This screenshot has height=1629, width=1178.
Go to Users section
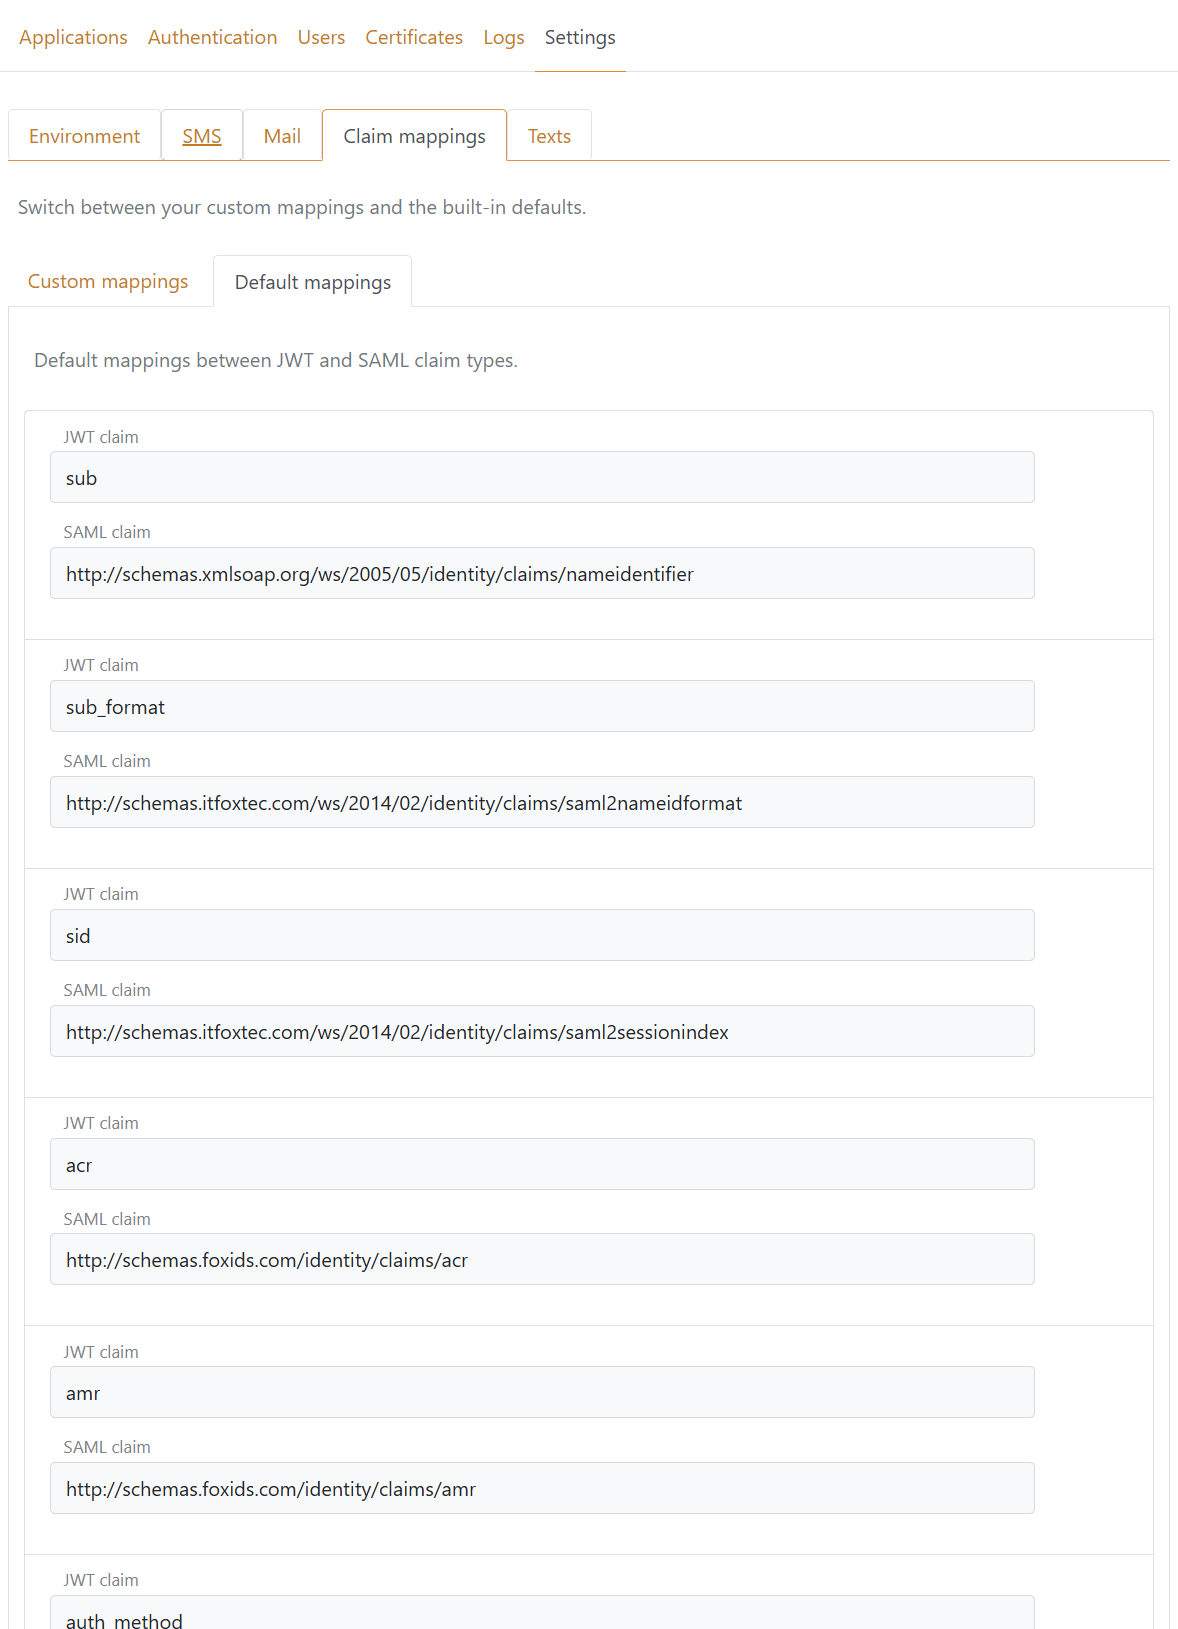point(321,37)
